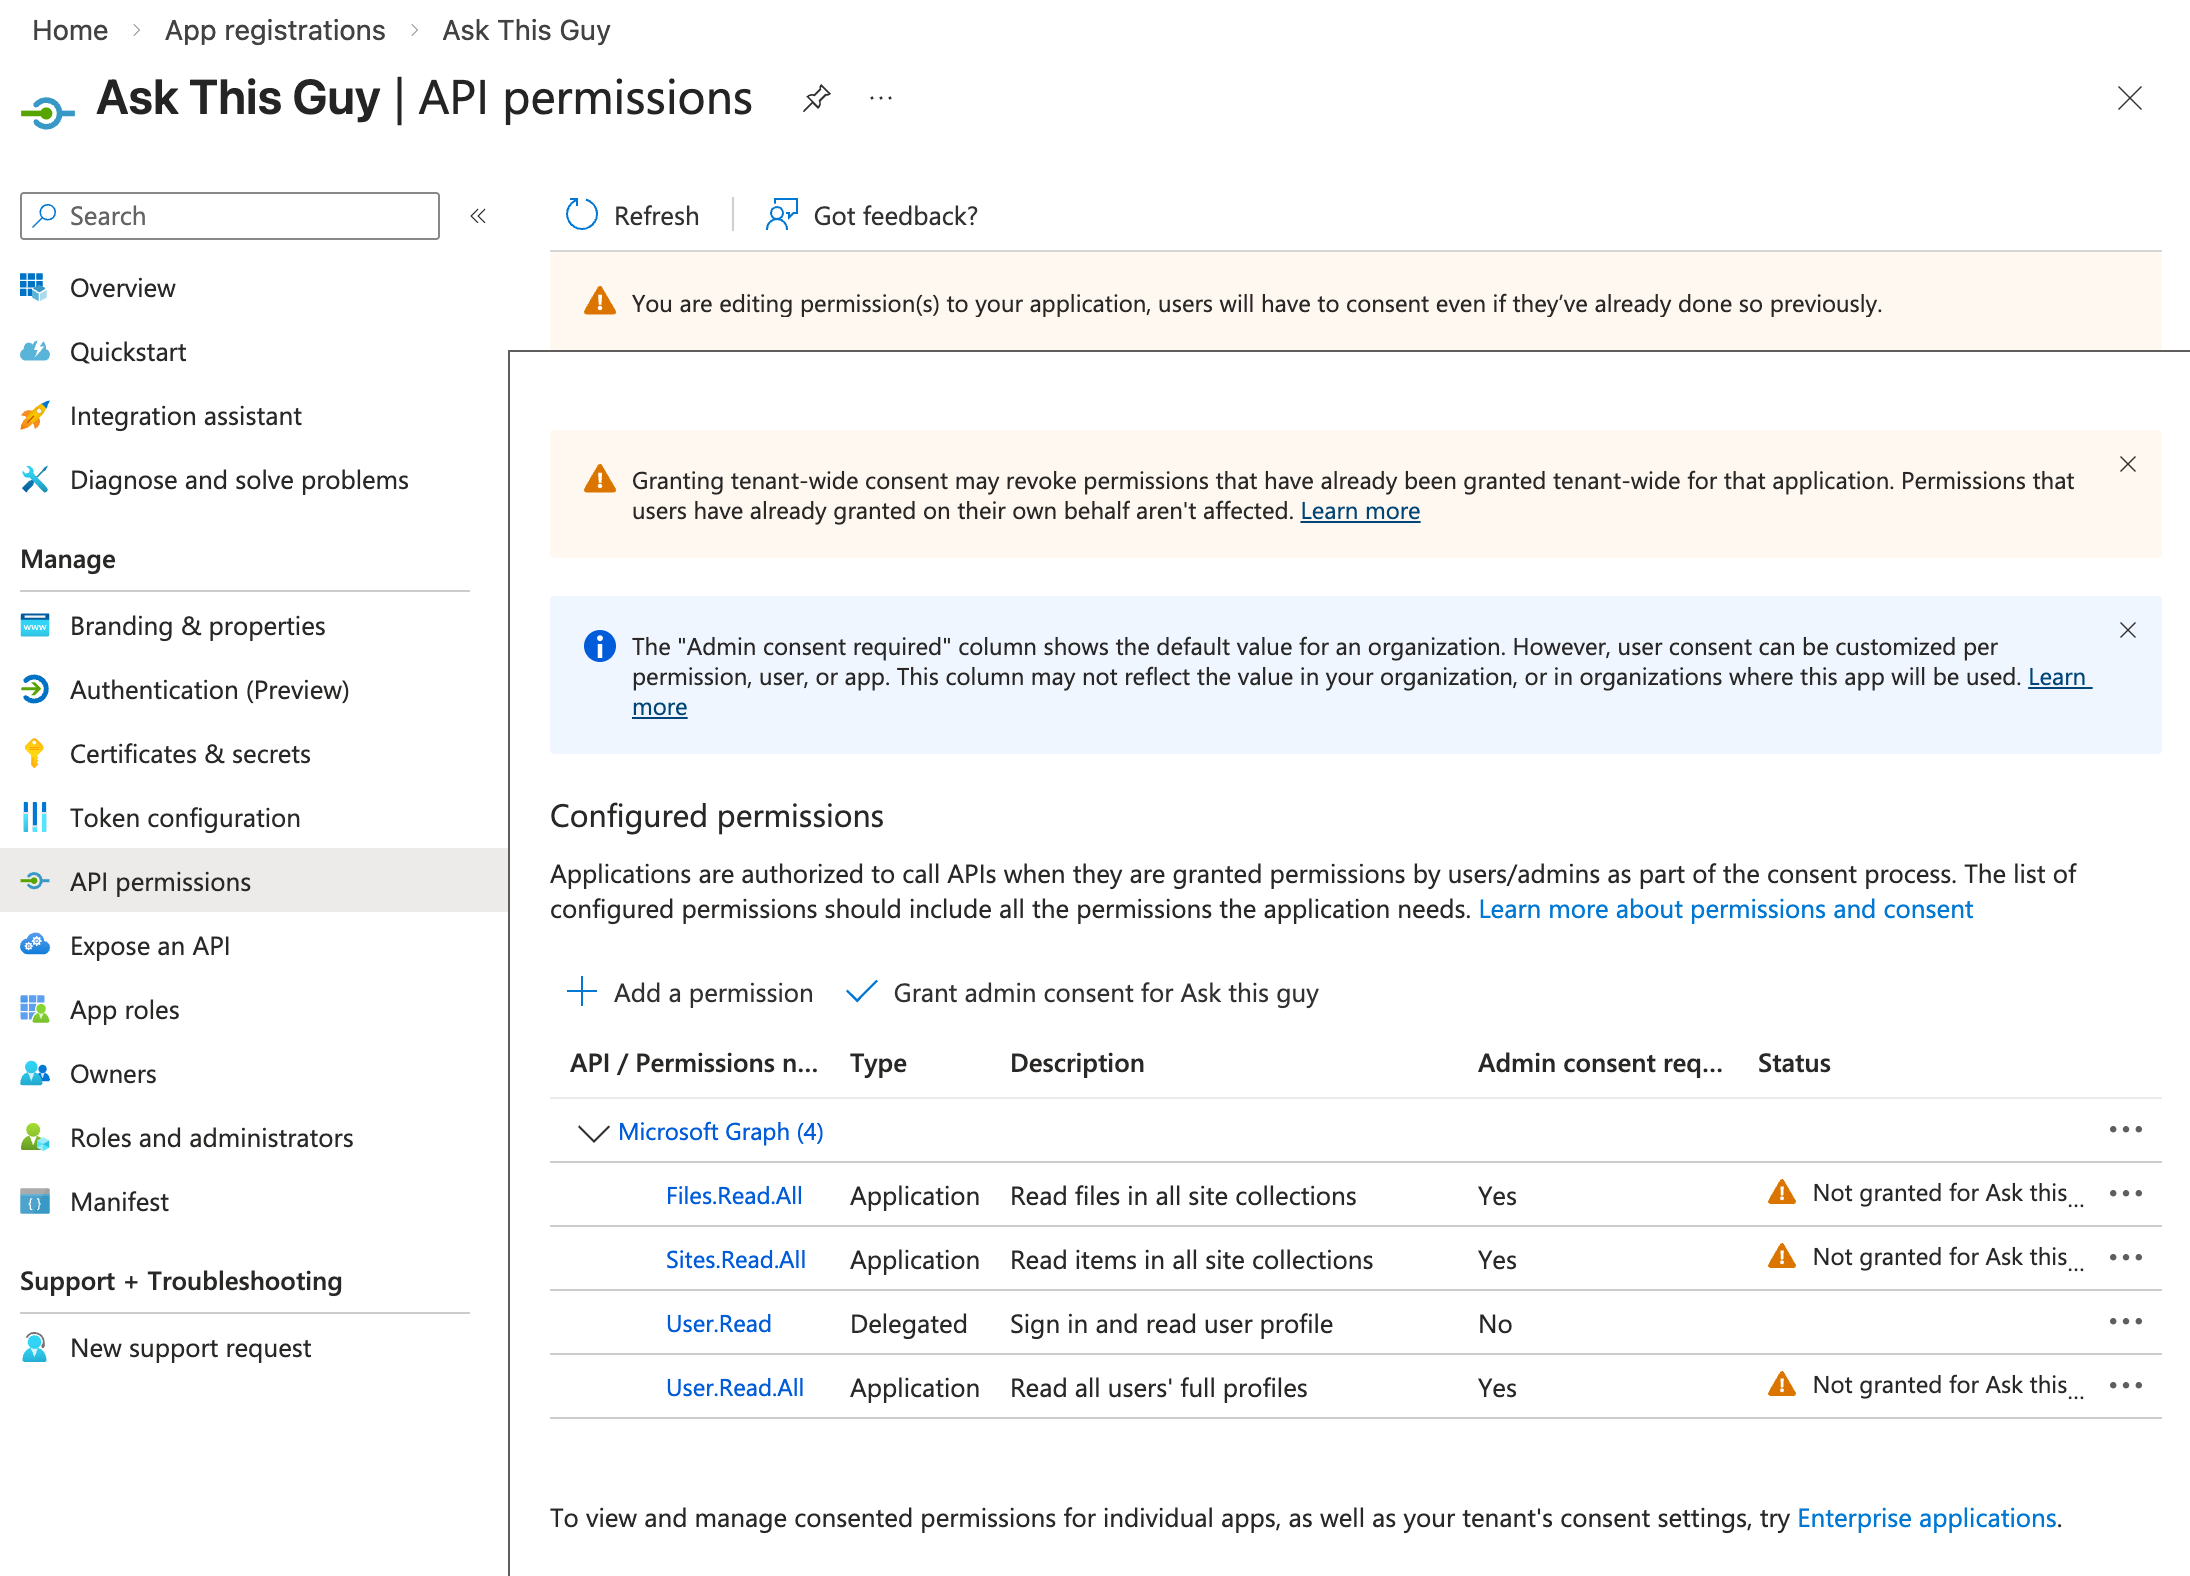Open Token configuration
The height and width of the screenshot is (1576, 2190).
tap(185, 818)
